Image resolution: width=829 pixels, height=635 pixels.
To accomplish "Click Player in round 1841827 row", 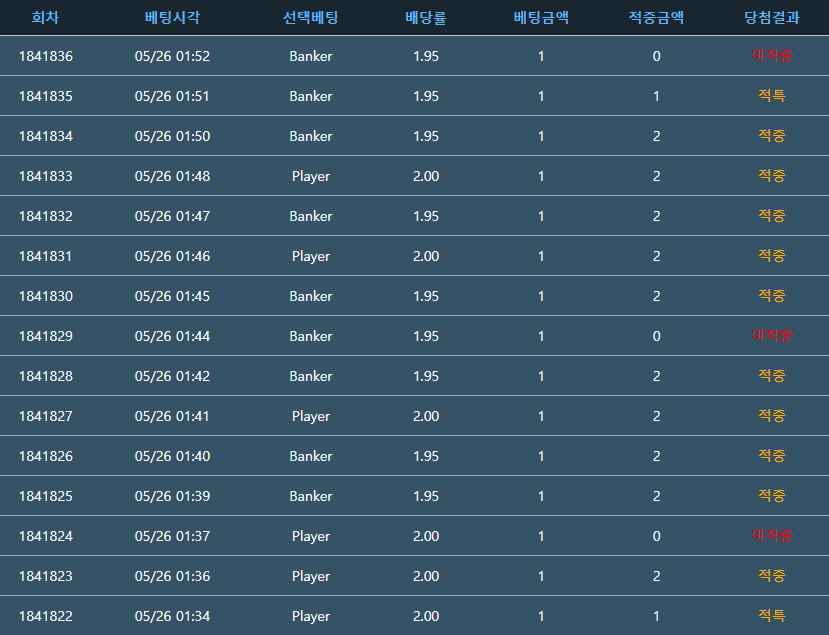I will (311, 417).
